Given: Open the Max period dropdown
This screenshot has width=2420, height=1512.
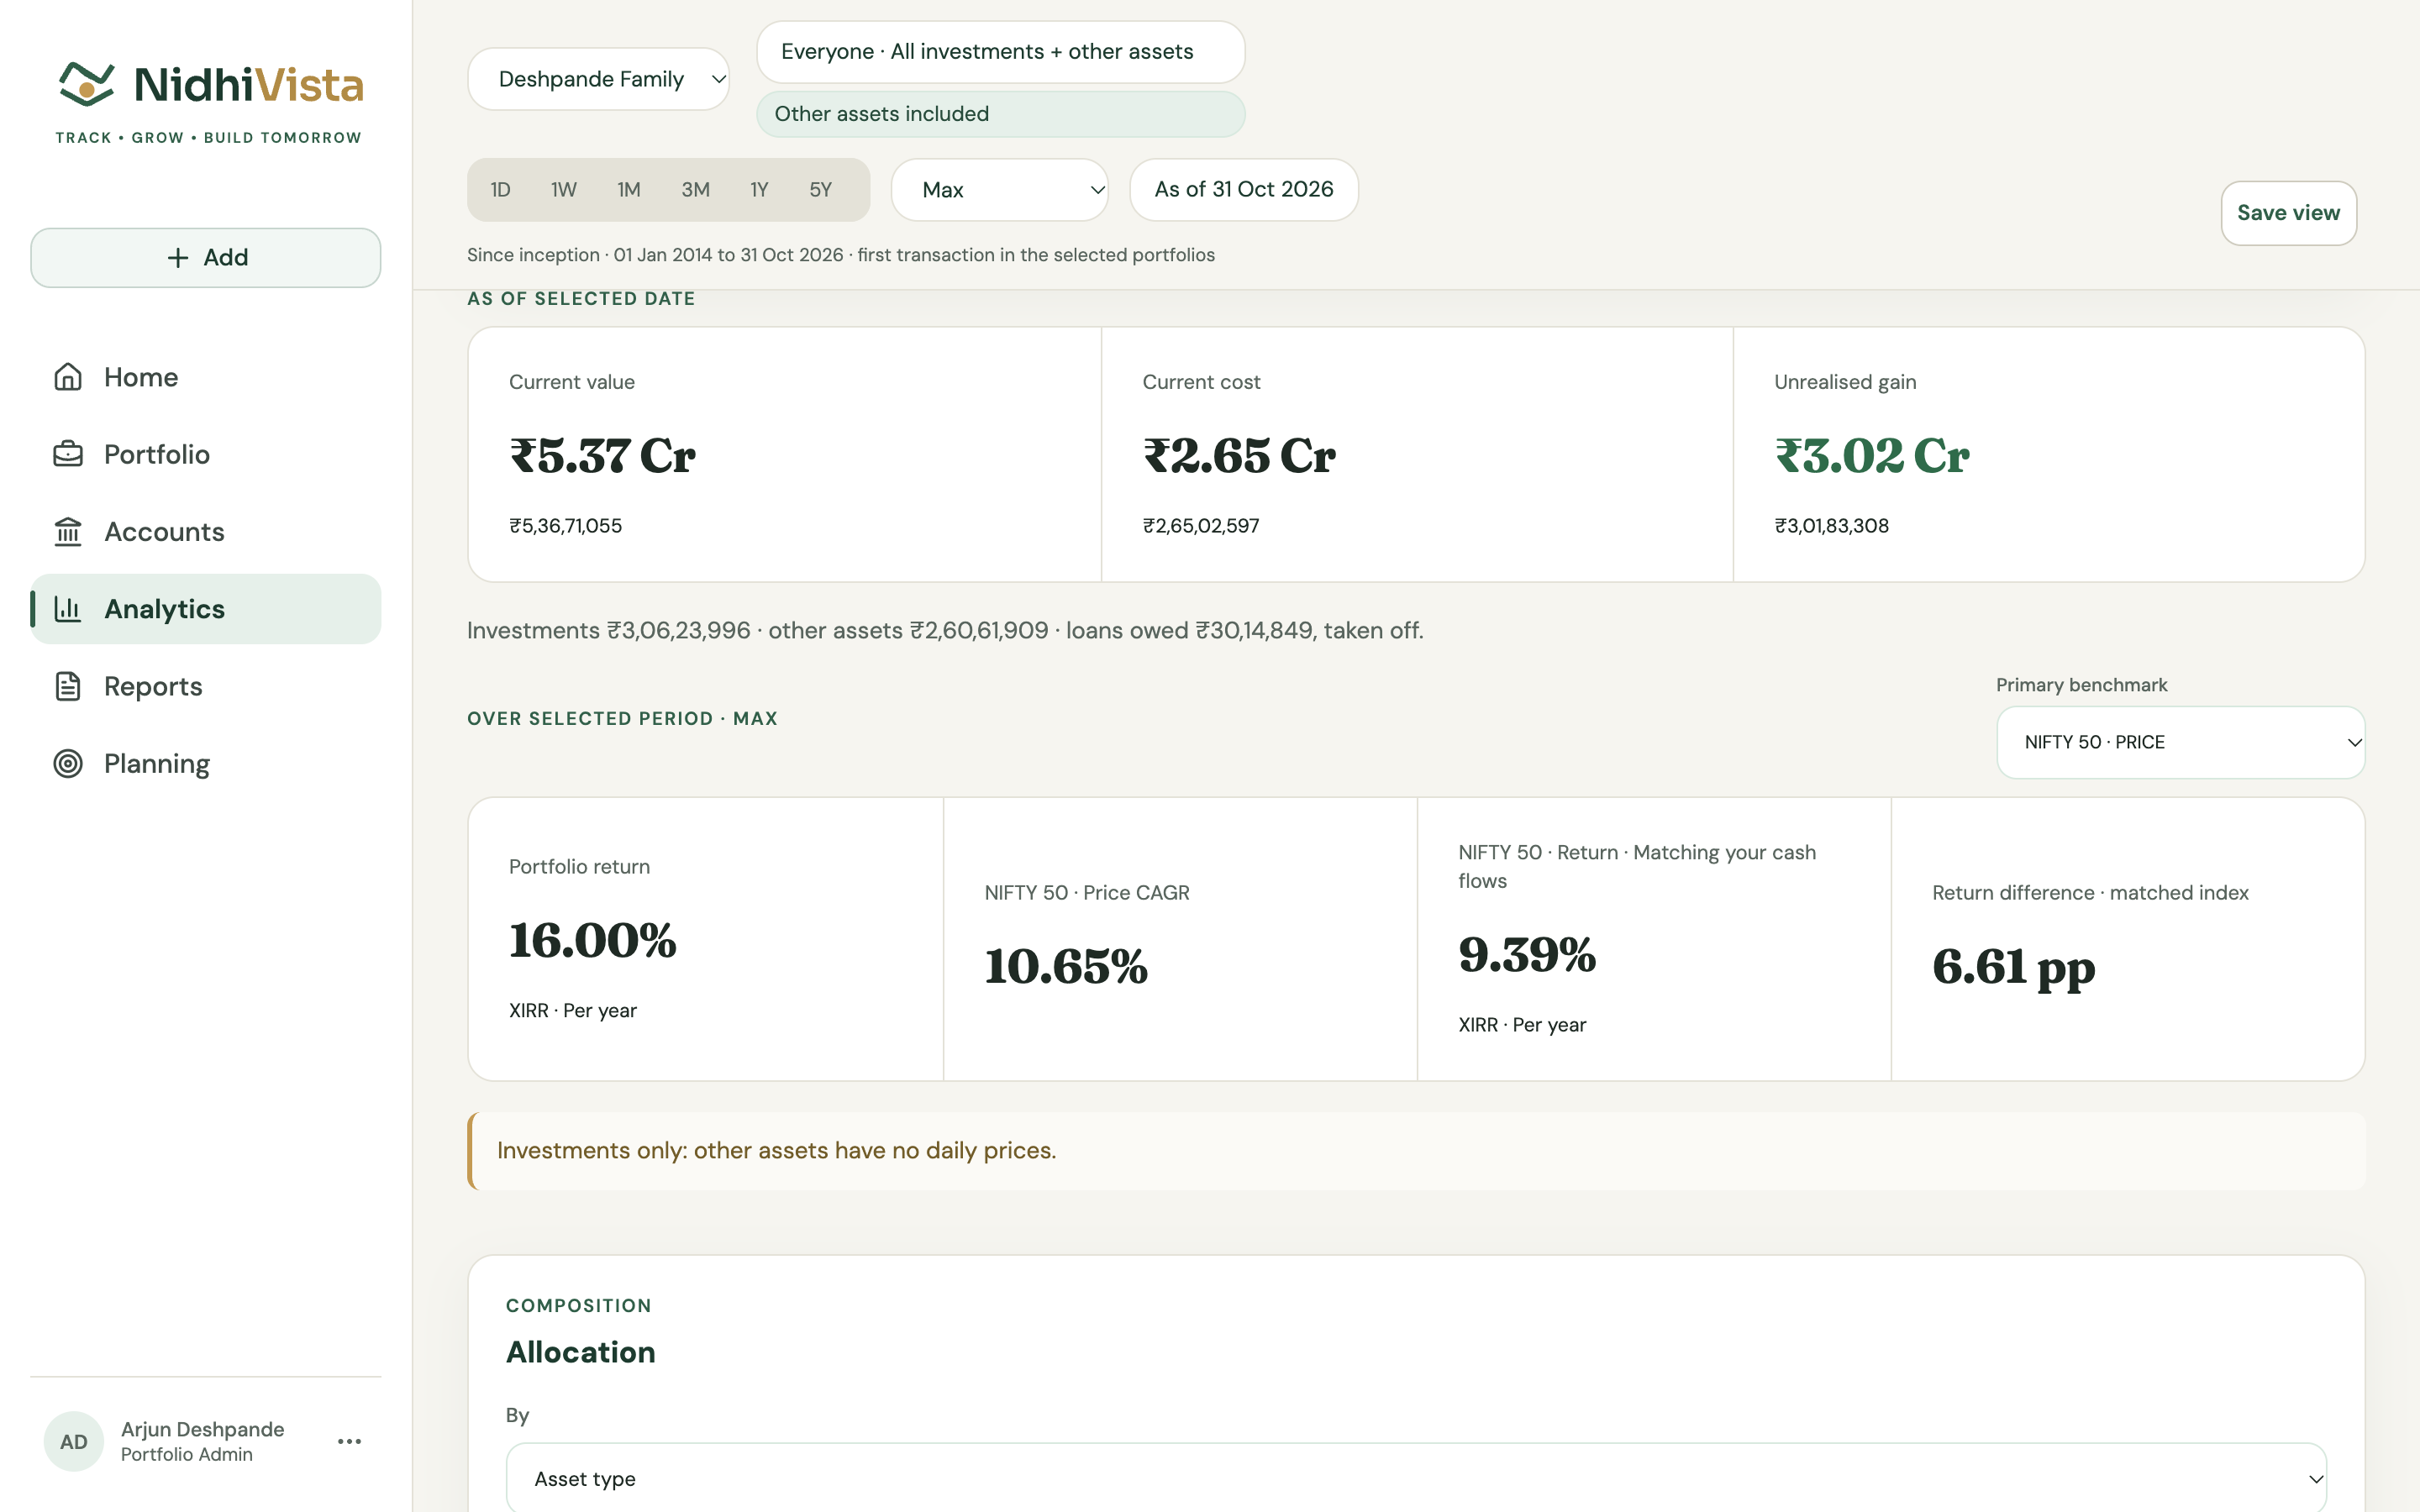Looking at the screenshot, I should [1000, 190].
